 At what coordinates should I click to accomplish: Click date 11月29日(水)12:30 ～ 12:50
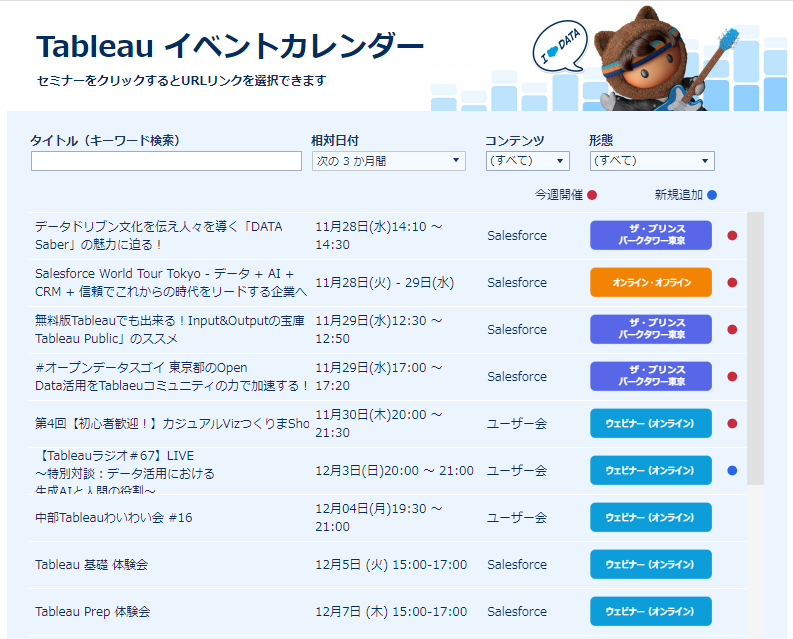(379, 329)
